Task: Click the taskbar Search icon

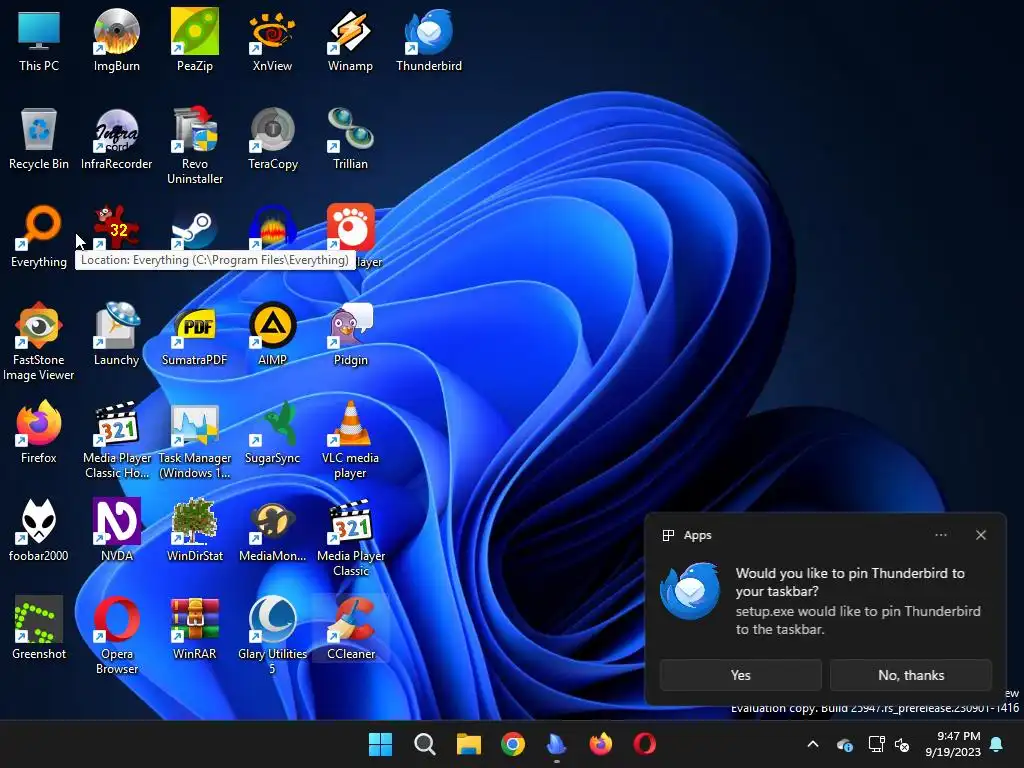Action: (x=424, y=744)
